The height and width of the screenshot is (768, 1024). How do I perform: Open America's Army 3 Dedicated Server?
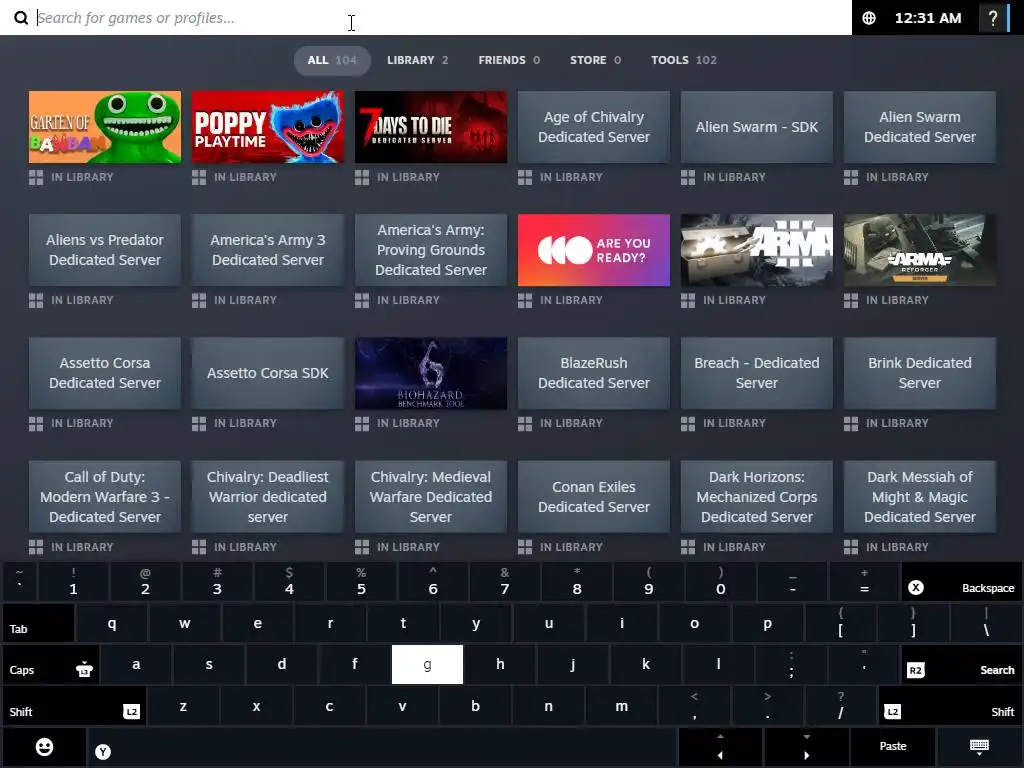pos(268,250)
